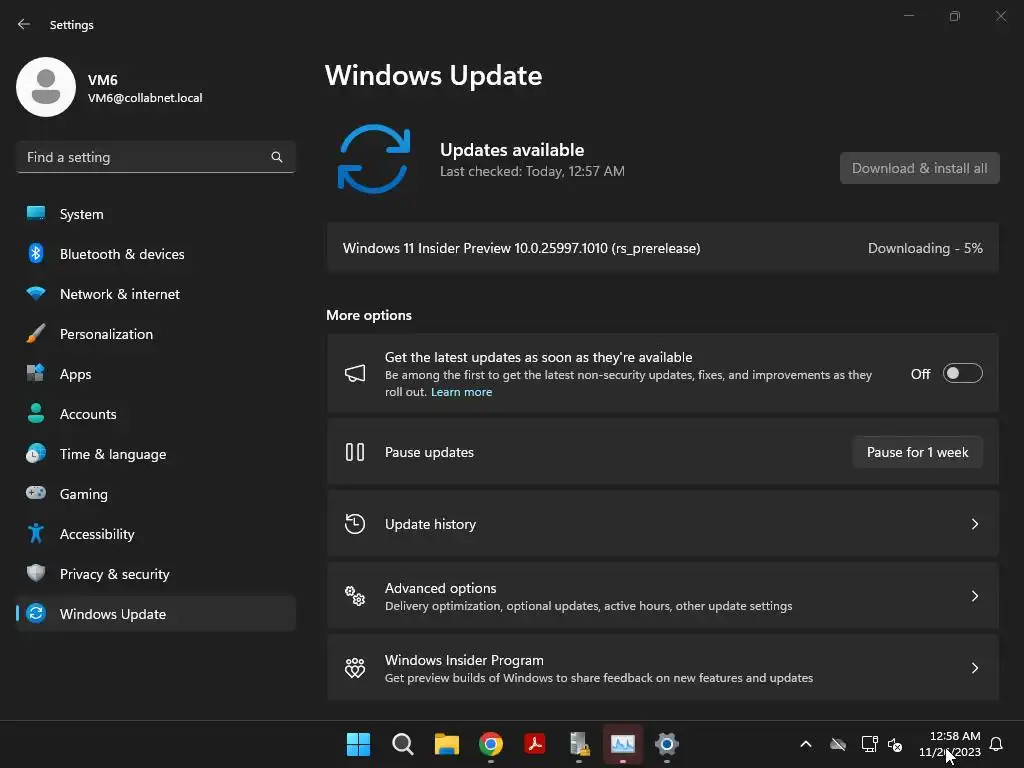Go to Bluetooth & devices

click(156, 254)
